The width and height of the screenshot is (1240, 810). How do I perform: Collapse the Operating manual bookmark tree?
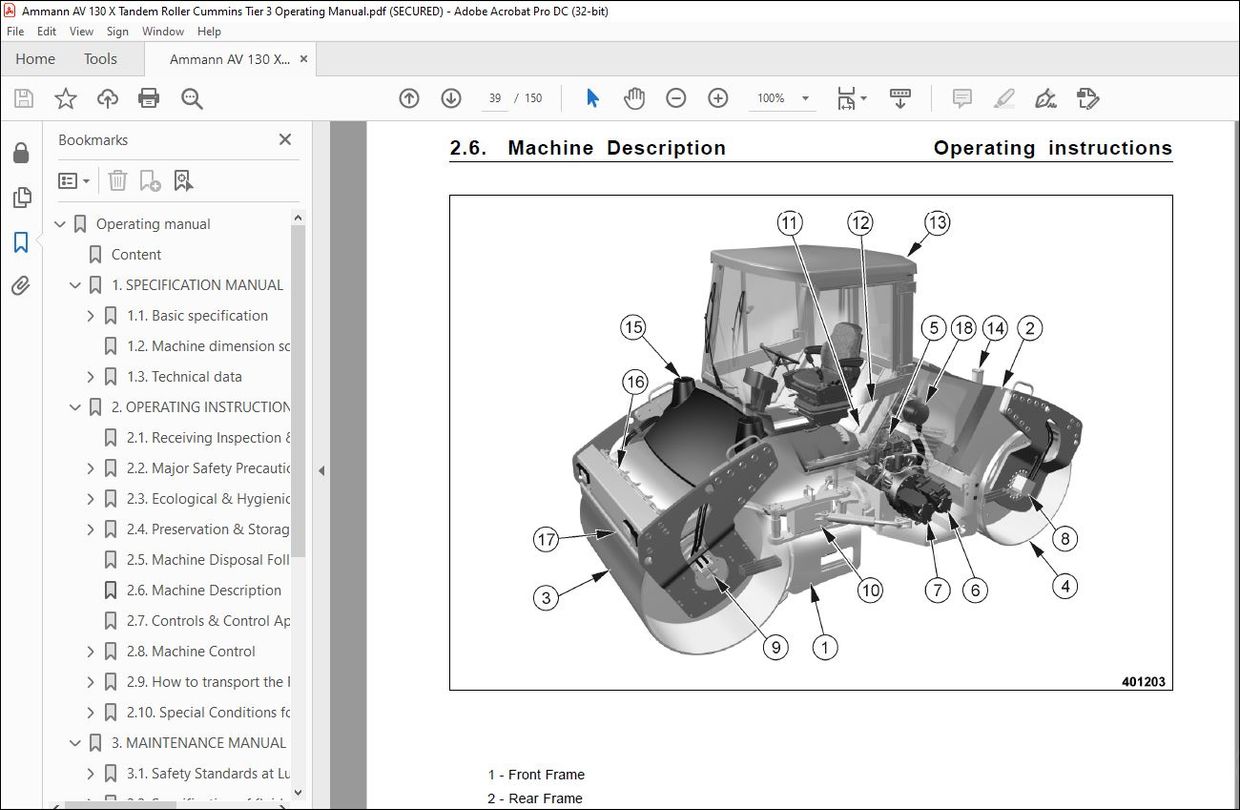tap(60, 223)
